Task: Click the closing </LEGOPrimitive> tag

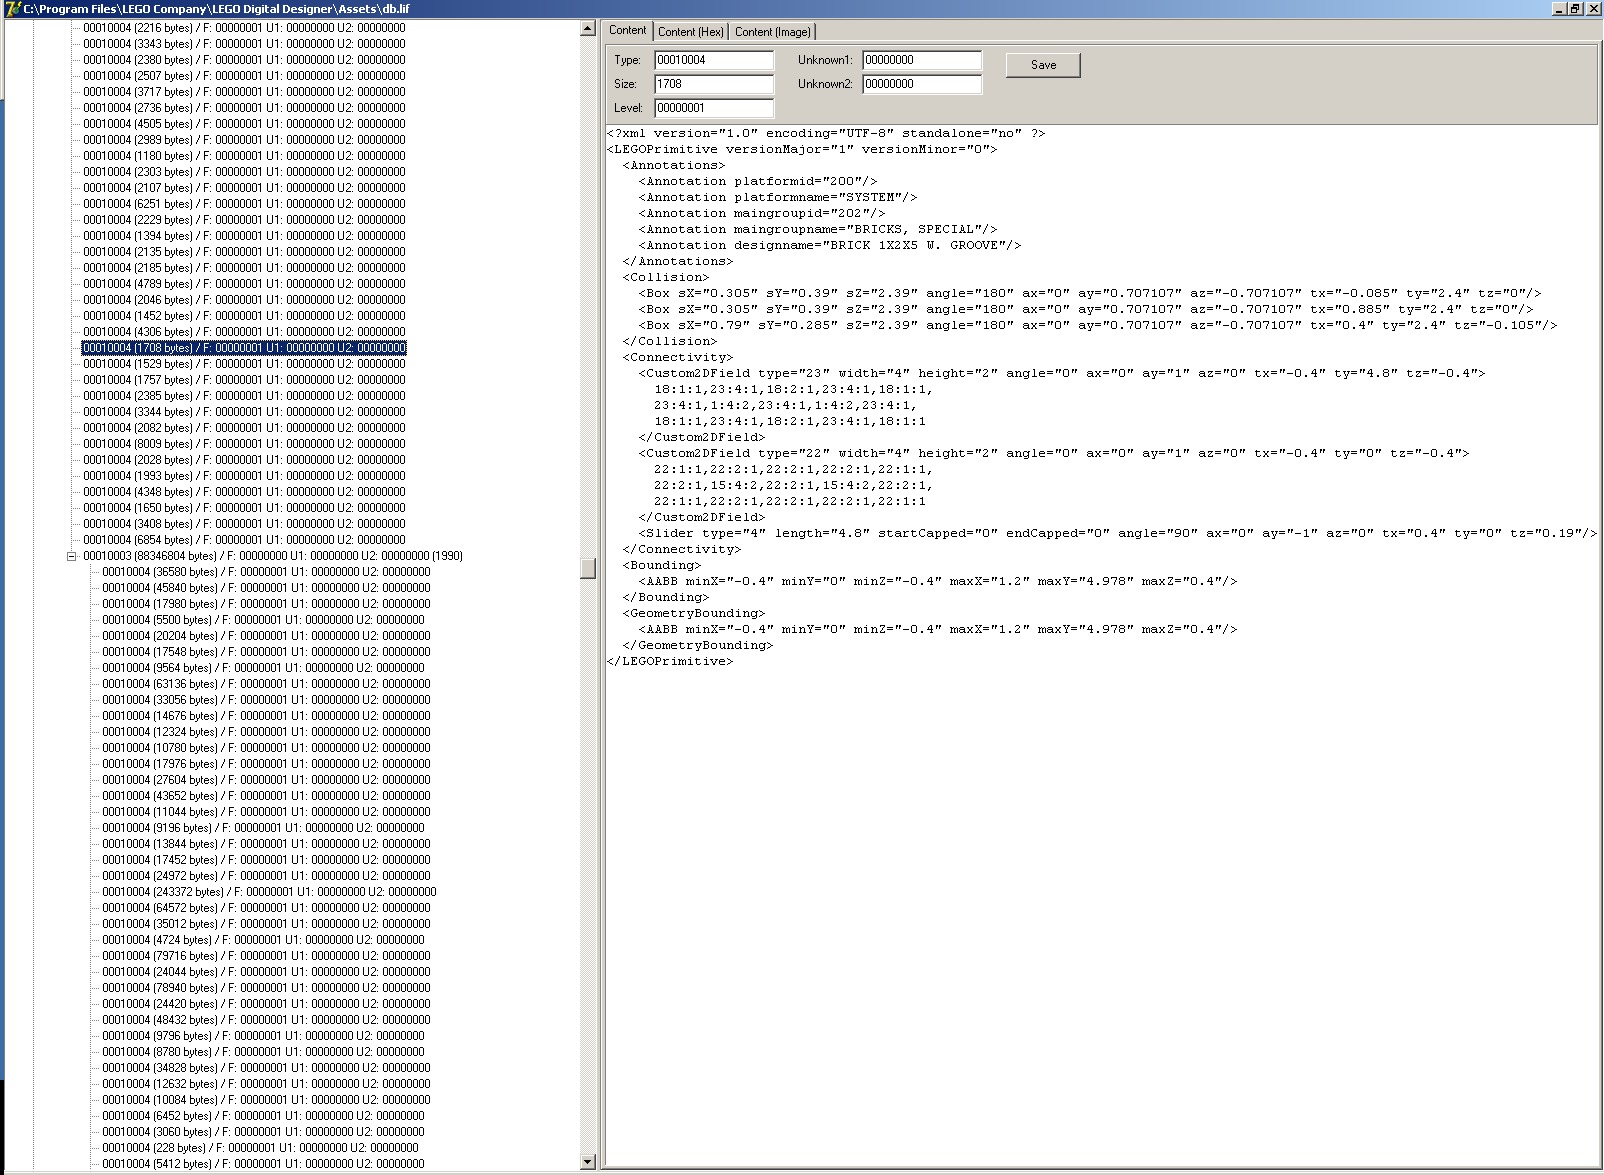Action: [x=670, y=661]
